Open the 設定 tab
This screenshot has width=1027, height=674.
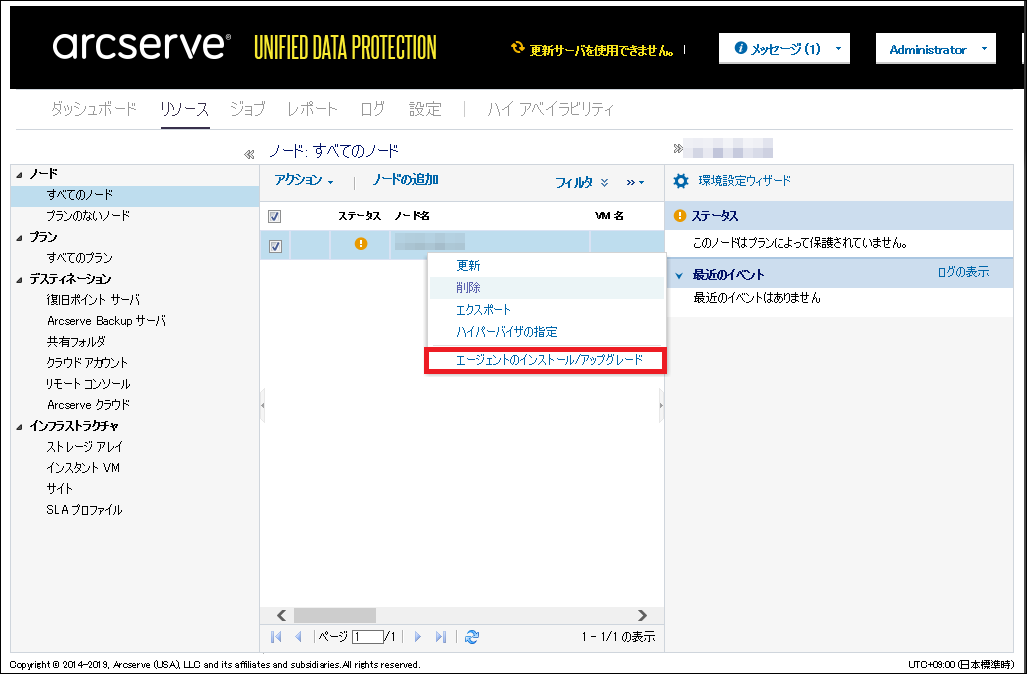(x=425, y=109)
